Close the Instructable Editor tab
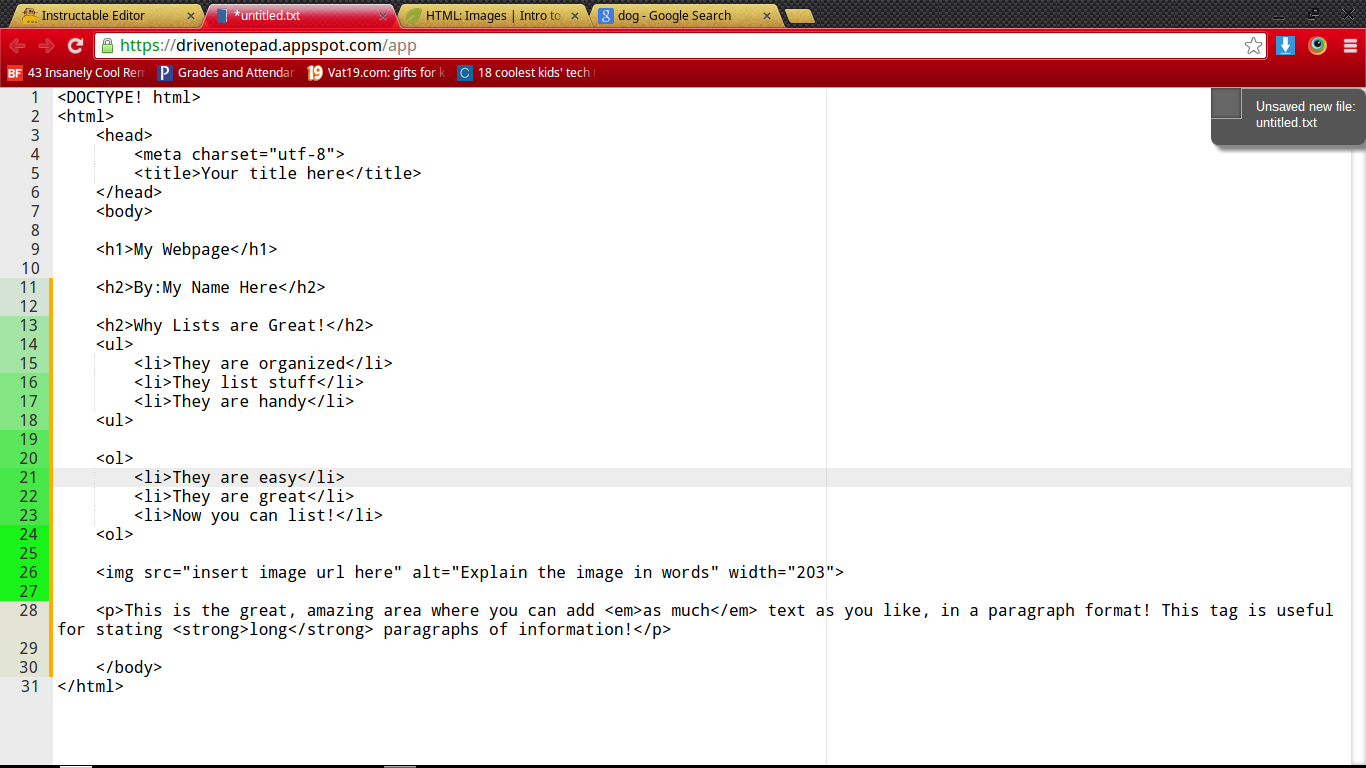Screen dimensions: 1366x768 point(190,16)
